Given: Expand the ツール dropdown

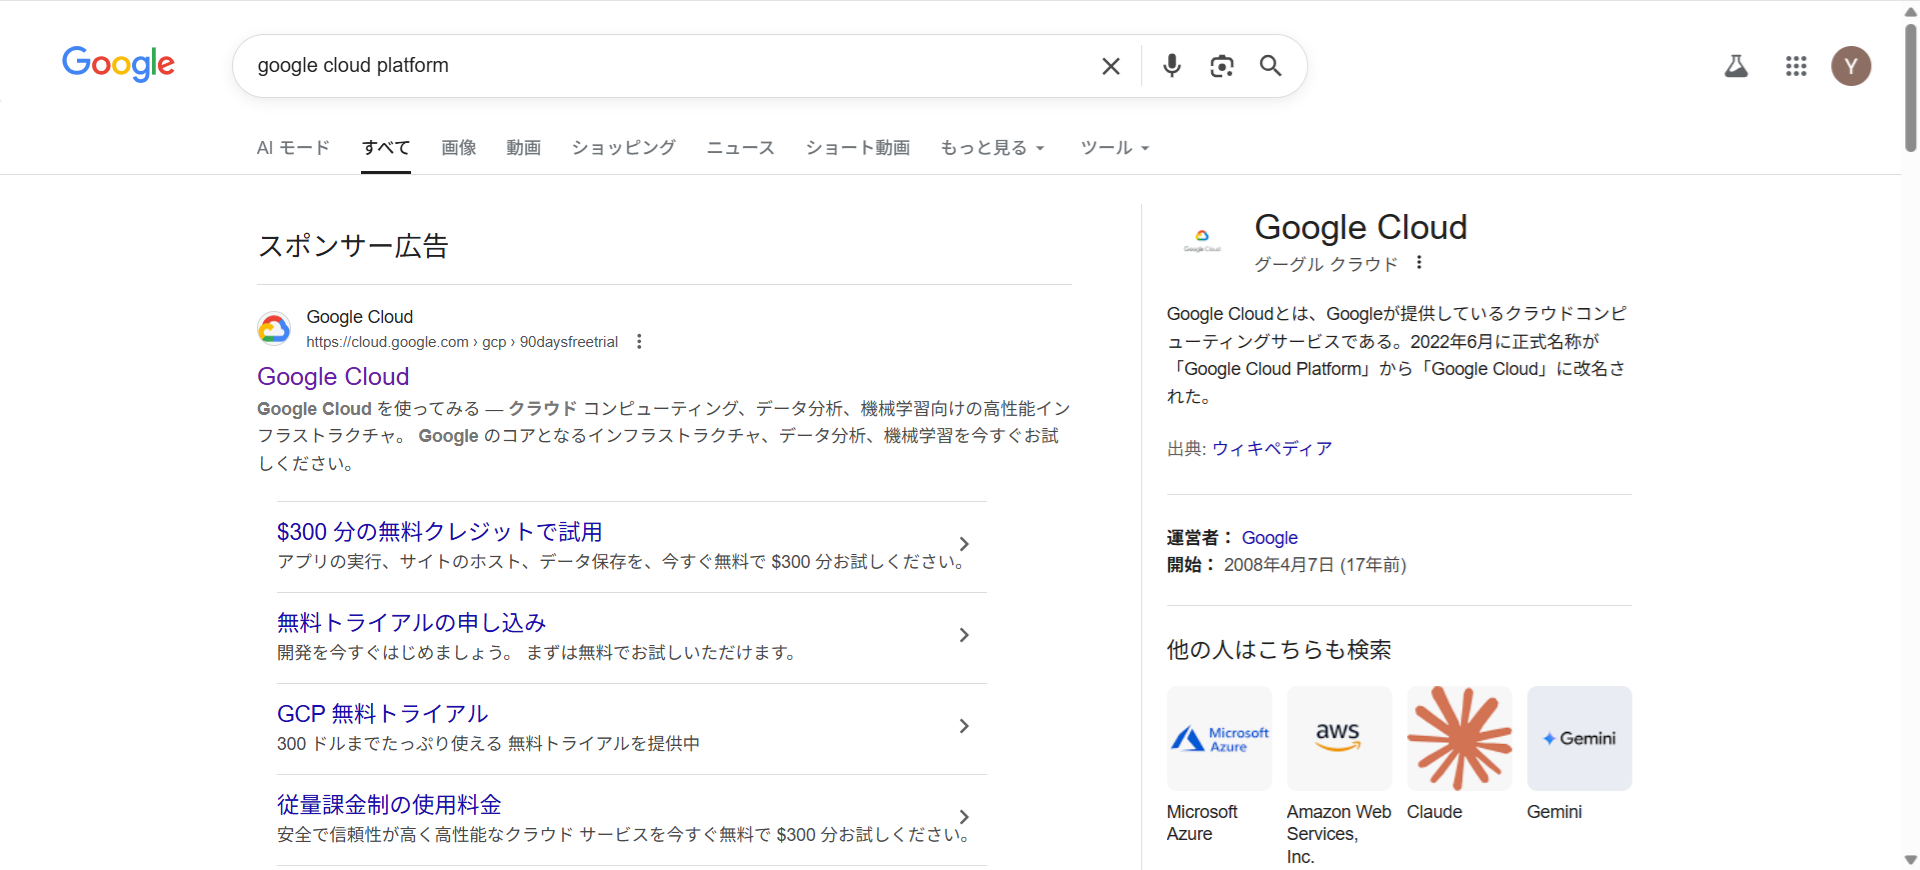Looking at the screenshot, I should point(1114,148).
